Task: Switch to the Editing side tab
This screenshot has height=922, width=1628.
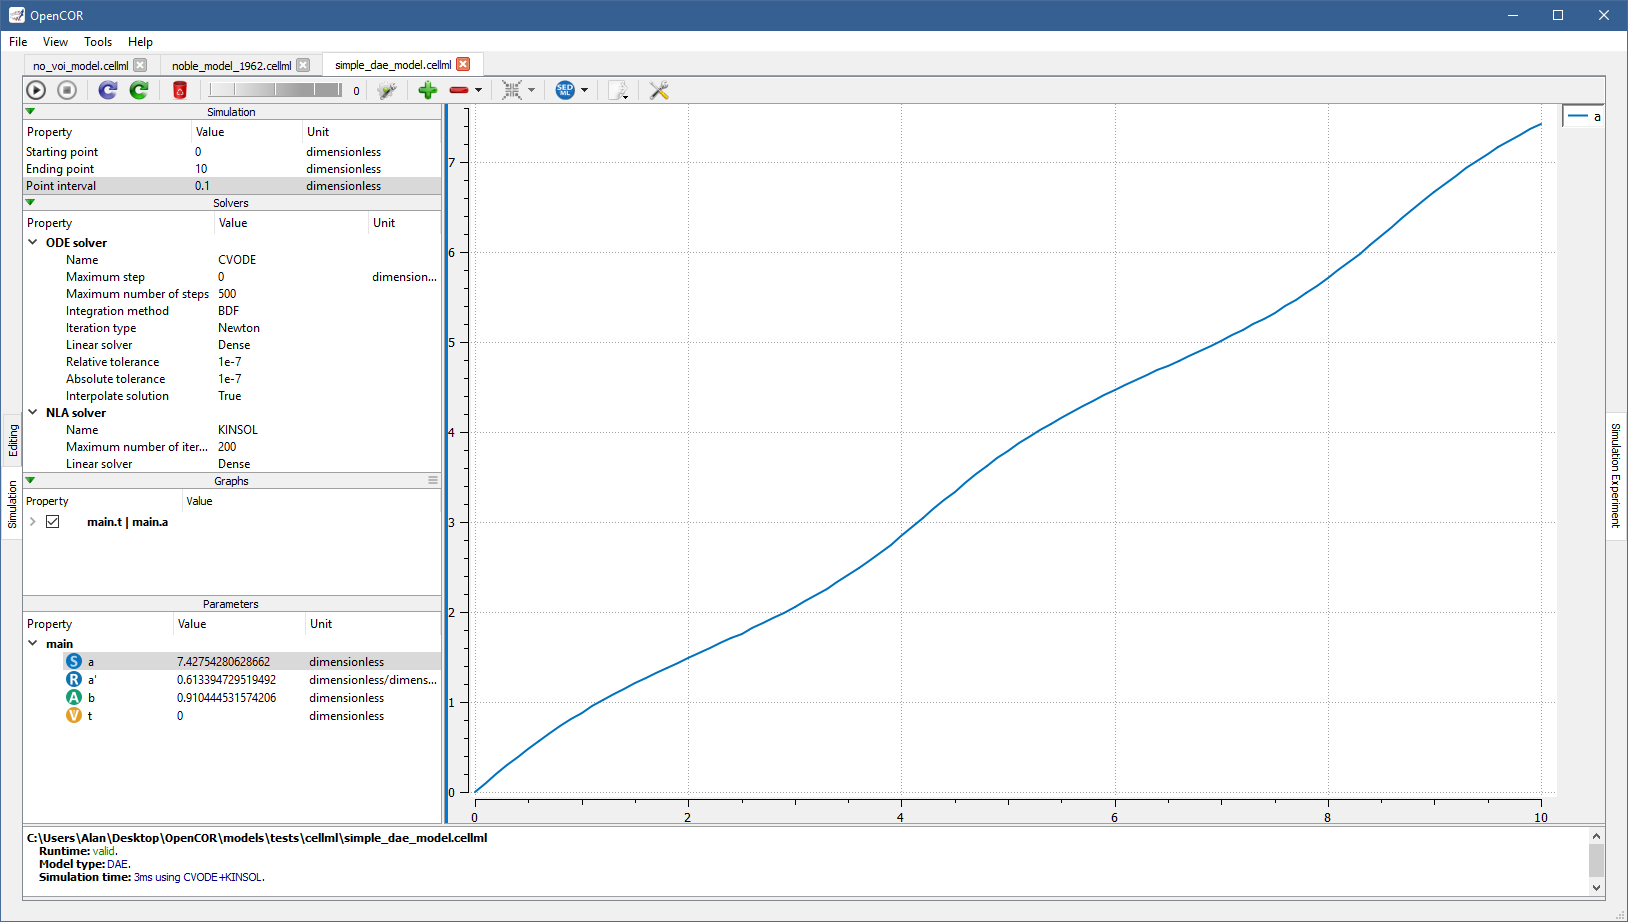Action: tap(13, 440)
